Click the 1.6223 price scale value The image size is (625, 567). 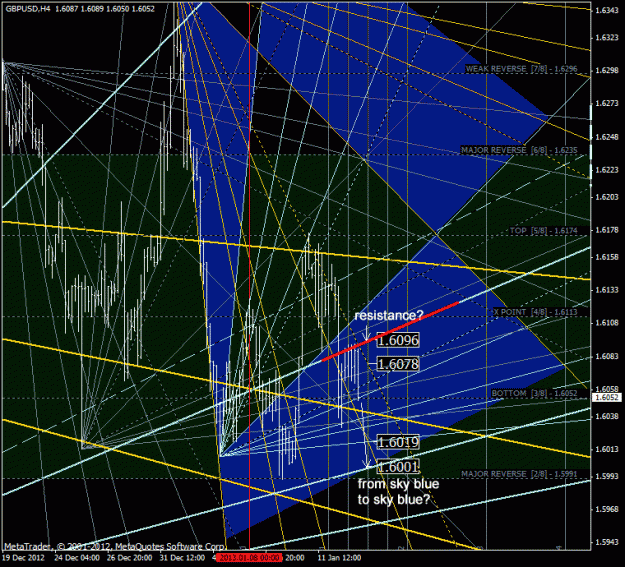pyautogui.click(x=607, y=170)
